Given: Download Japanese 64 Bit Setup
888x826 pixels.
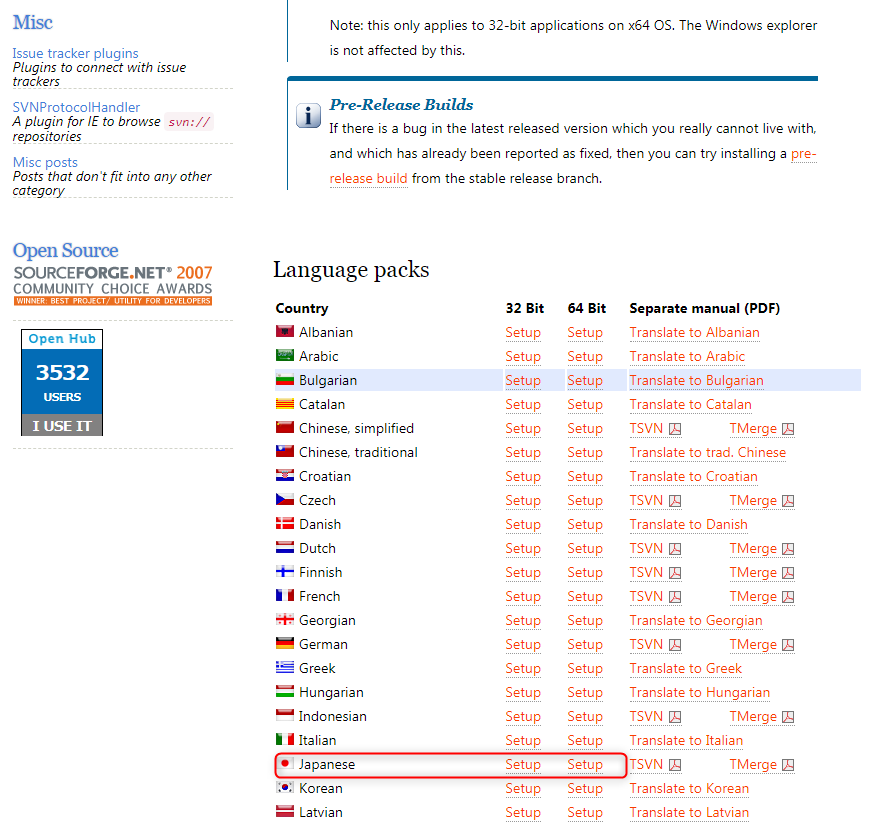Looking at the screenshot, I should (x=585, y=764).
